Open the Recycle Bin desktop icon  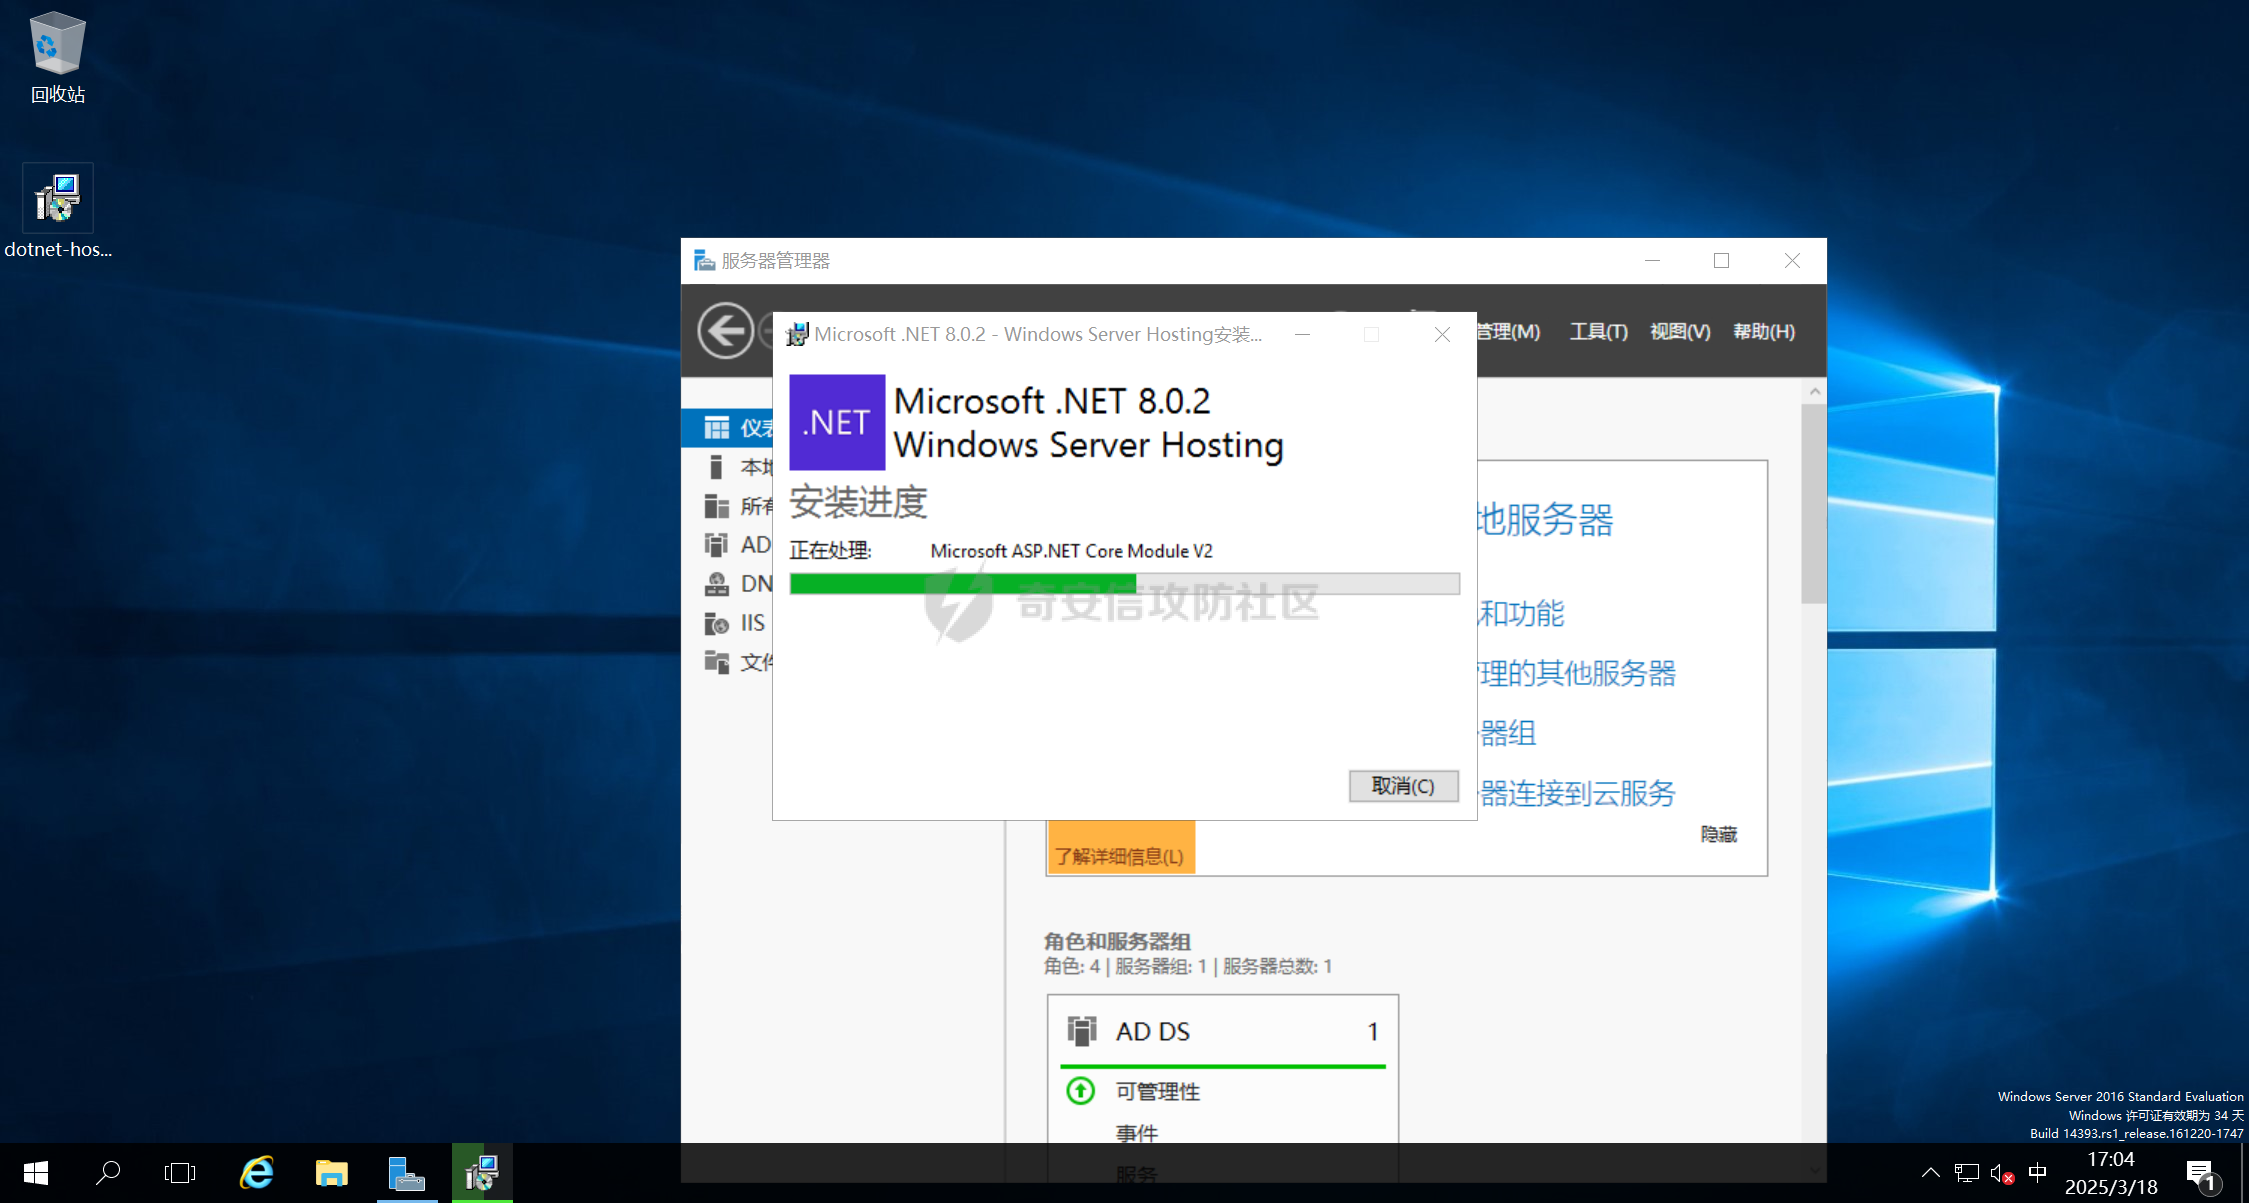[x=57, y=58]
